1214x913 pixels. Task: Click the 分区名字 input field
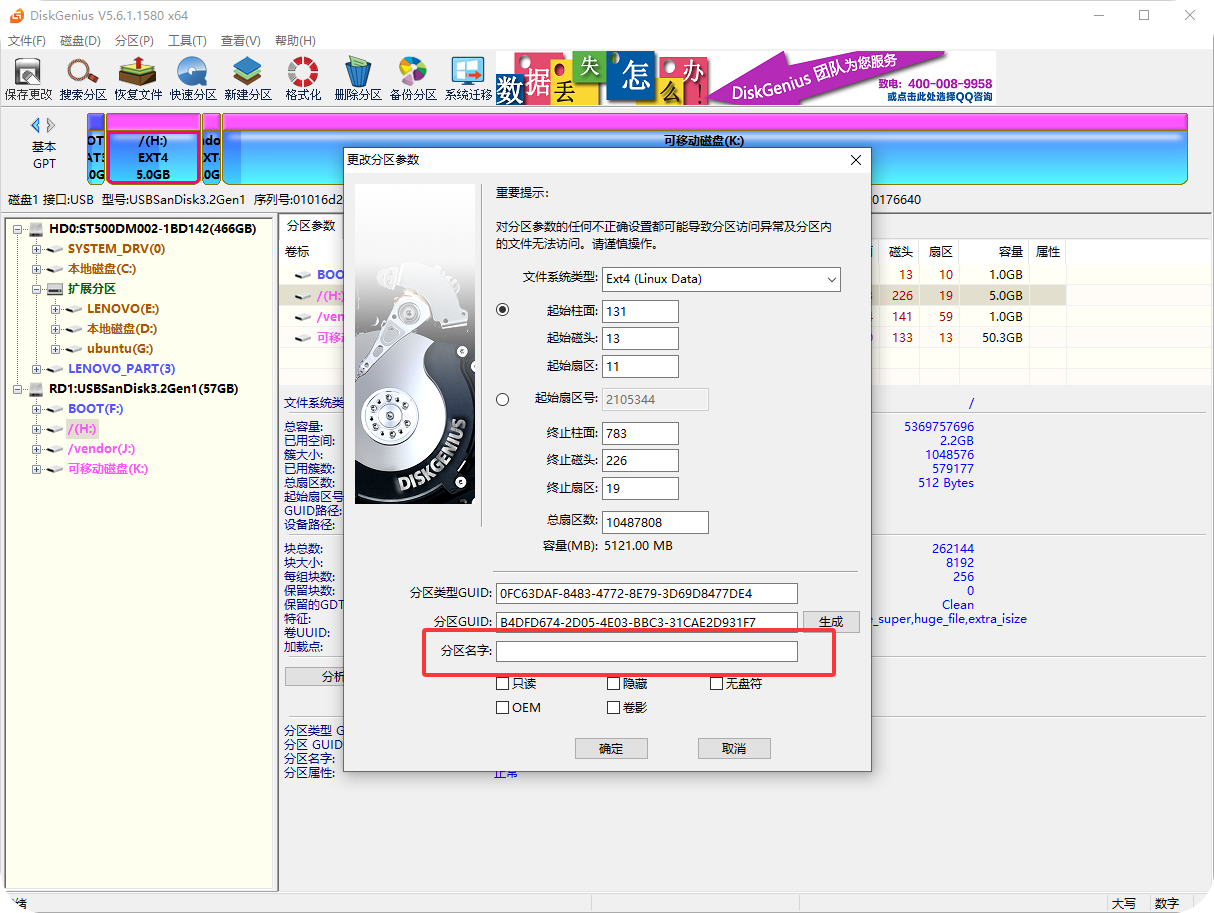647,652
